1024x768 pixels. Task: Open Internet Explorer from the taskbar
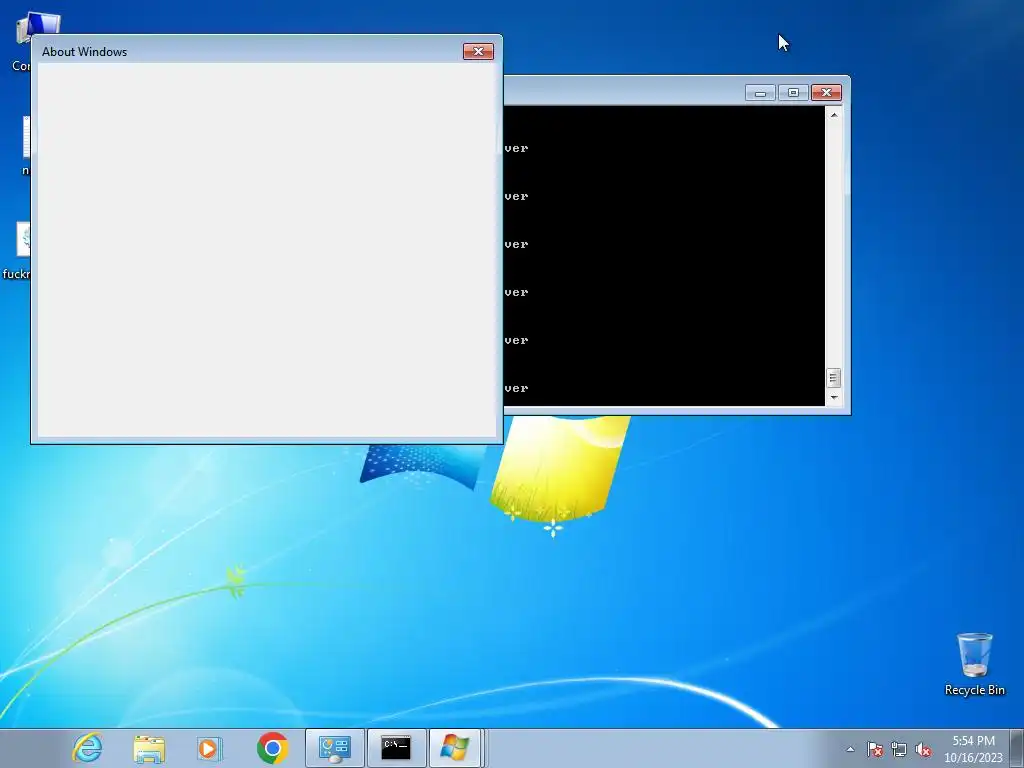click(x=88, y=748)
